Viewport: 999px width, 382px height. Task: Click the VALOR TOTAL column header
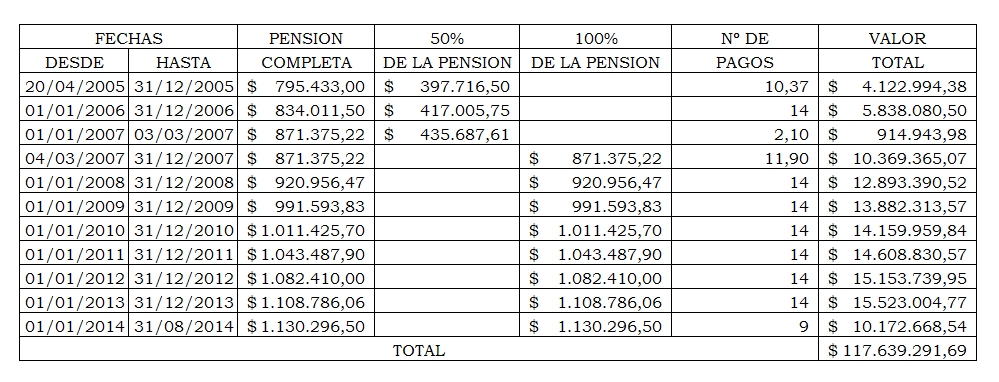[x=898, y=50]
